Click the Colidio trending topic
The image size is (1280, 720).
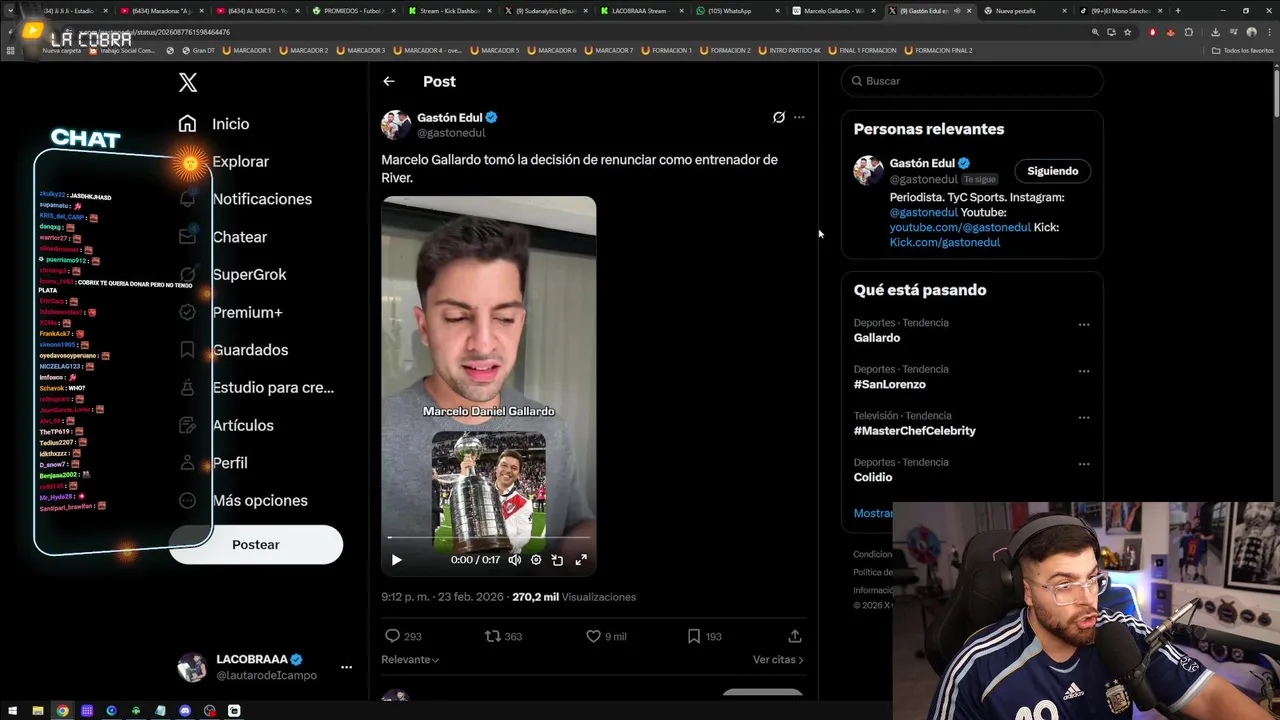click(x=873, y=477)
